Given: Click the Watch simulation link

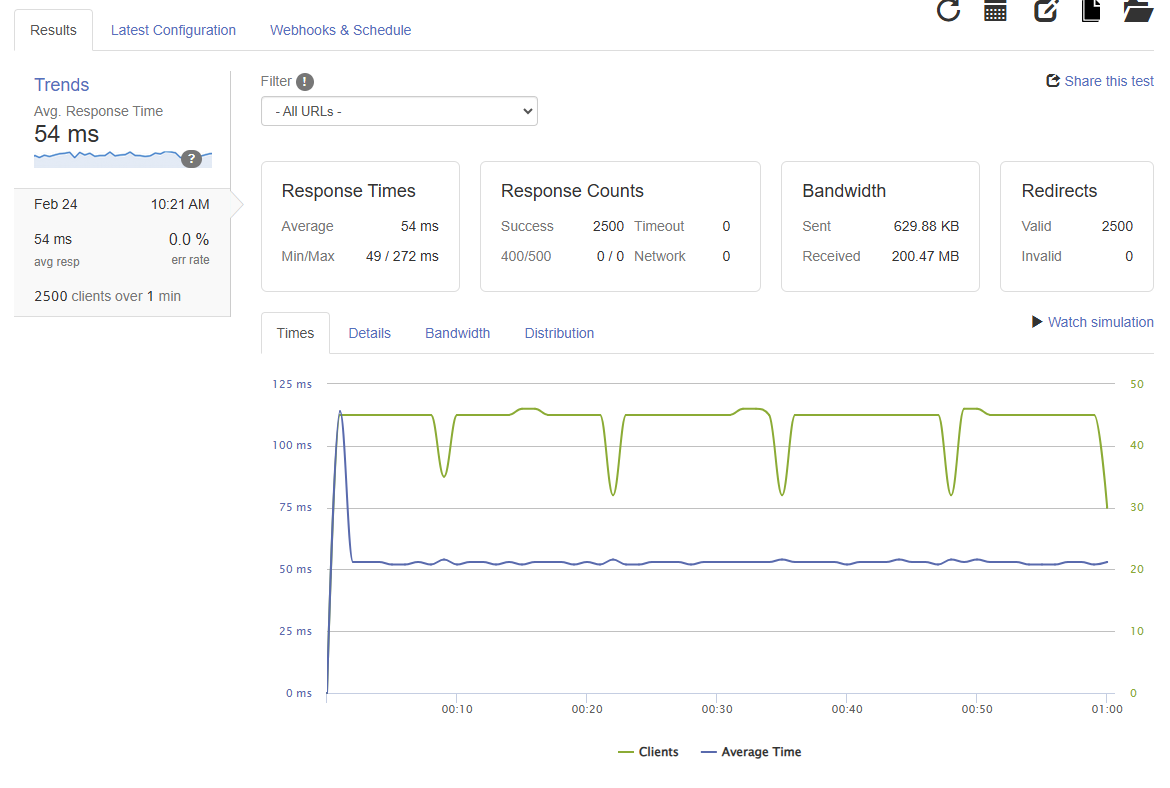Looking at the screenshot, I should pos(1100,322).
